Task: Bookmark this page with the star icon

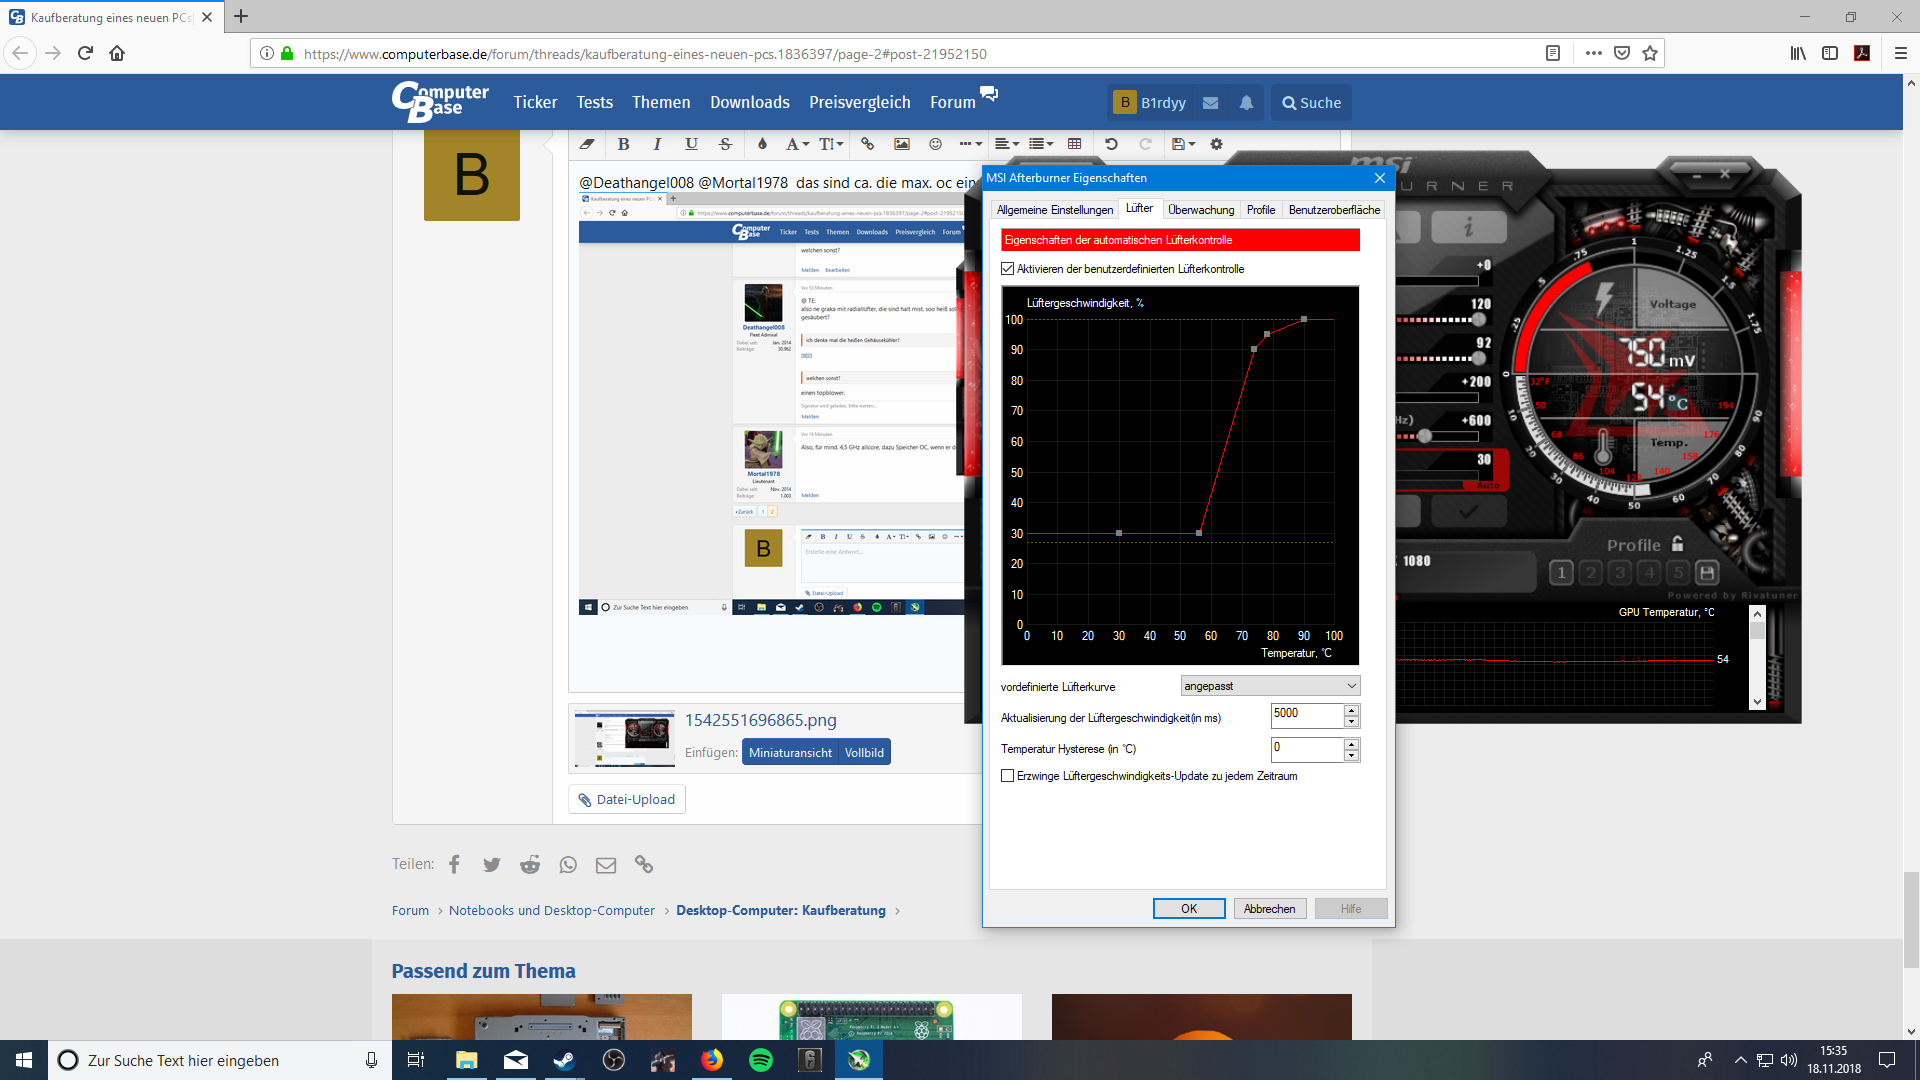Action: pyautogui.click(x=1650, y=53)
